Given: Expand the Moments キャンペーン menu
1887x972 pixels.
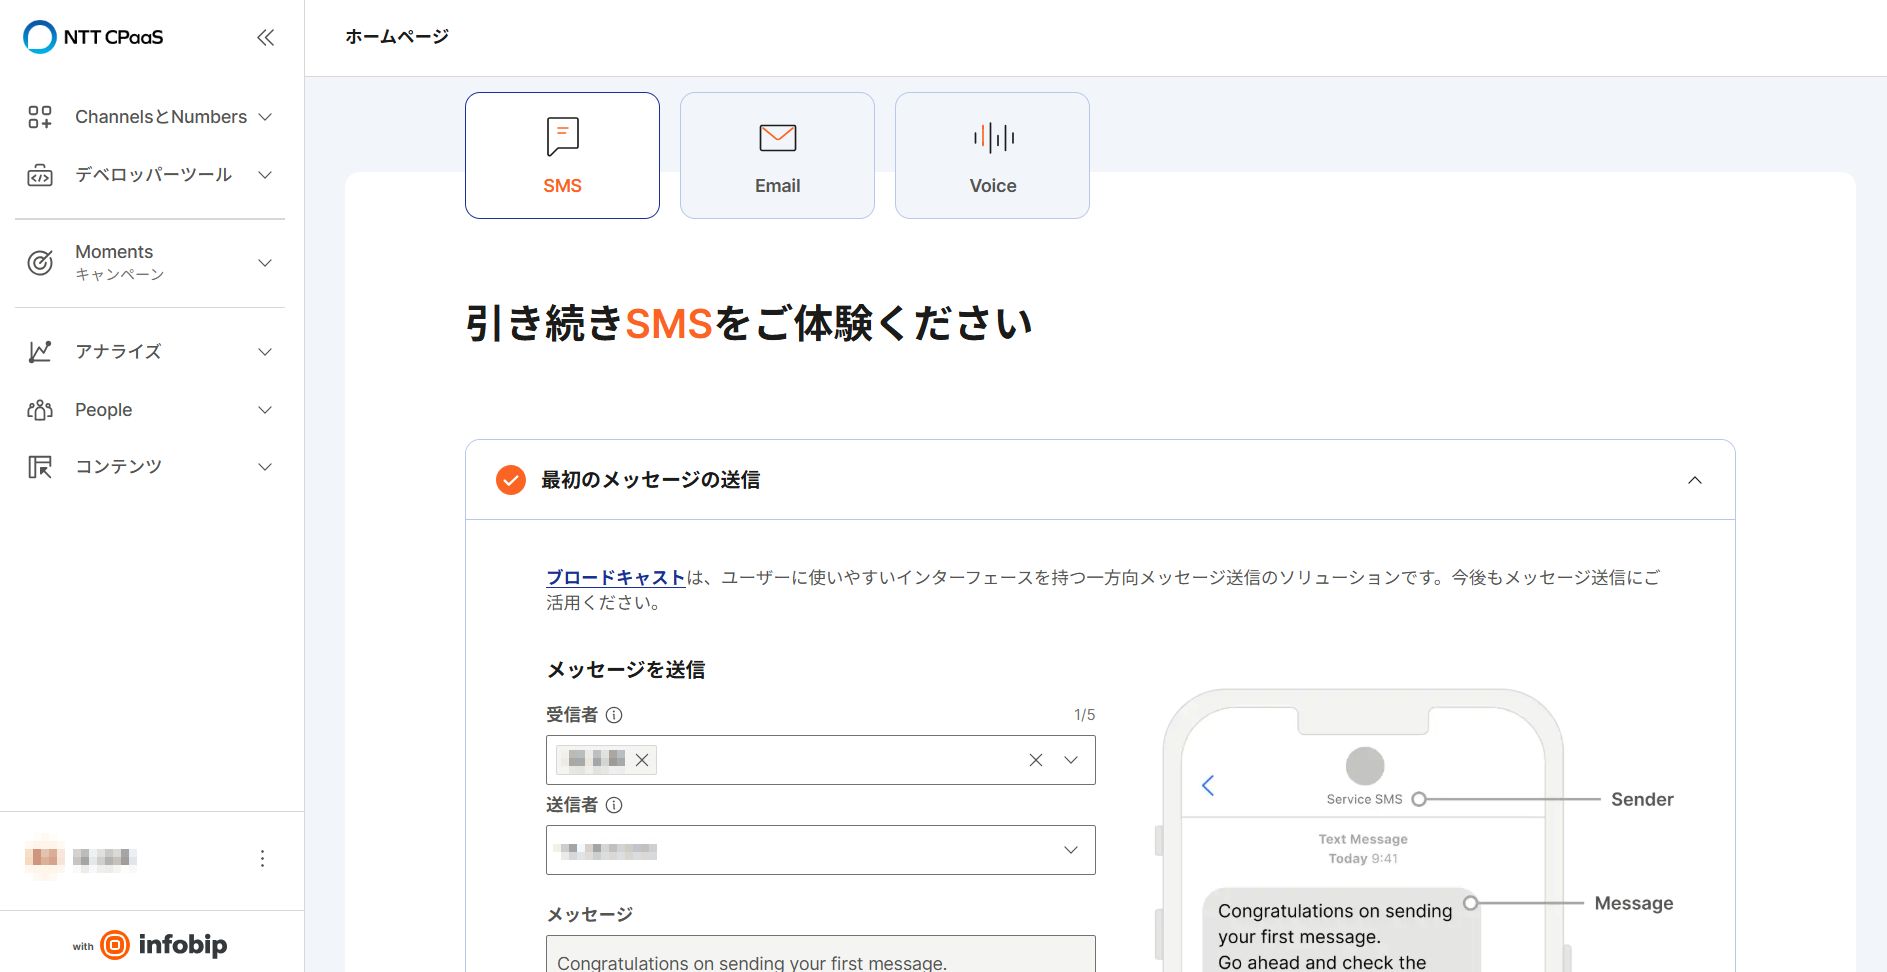Looking at the screenshot, I should (265, 263).
